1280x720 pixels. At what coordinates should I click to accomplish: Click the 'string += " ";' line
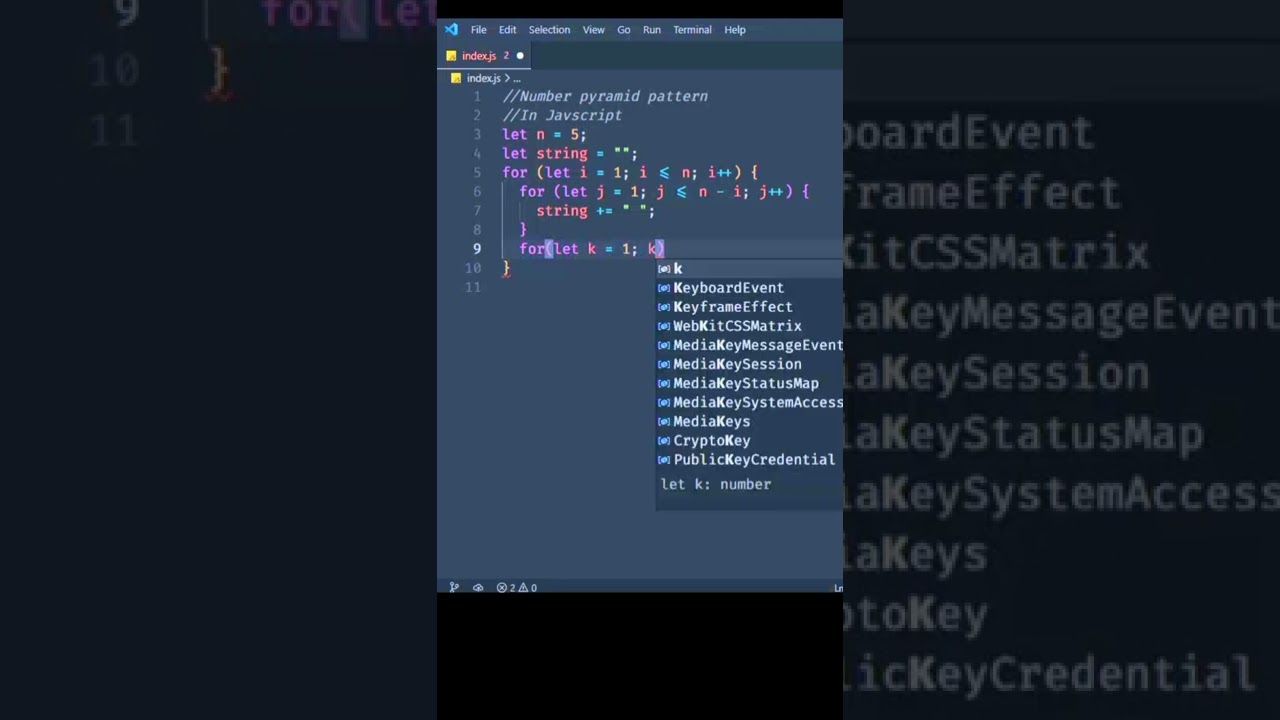[596, 211]
